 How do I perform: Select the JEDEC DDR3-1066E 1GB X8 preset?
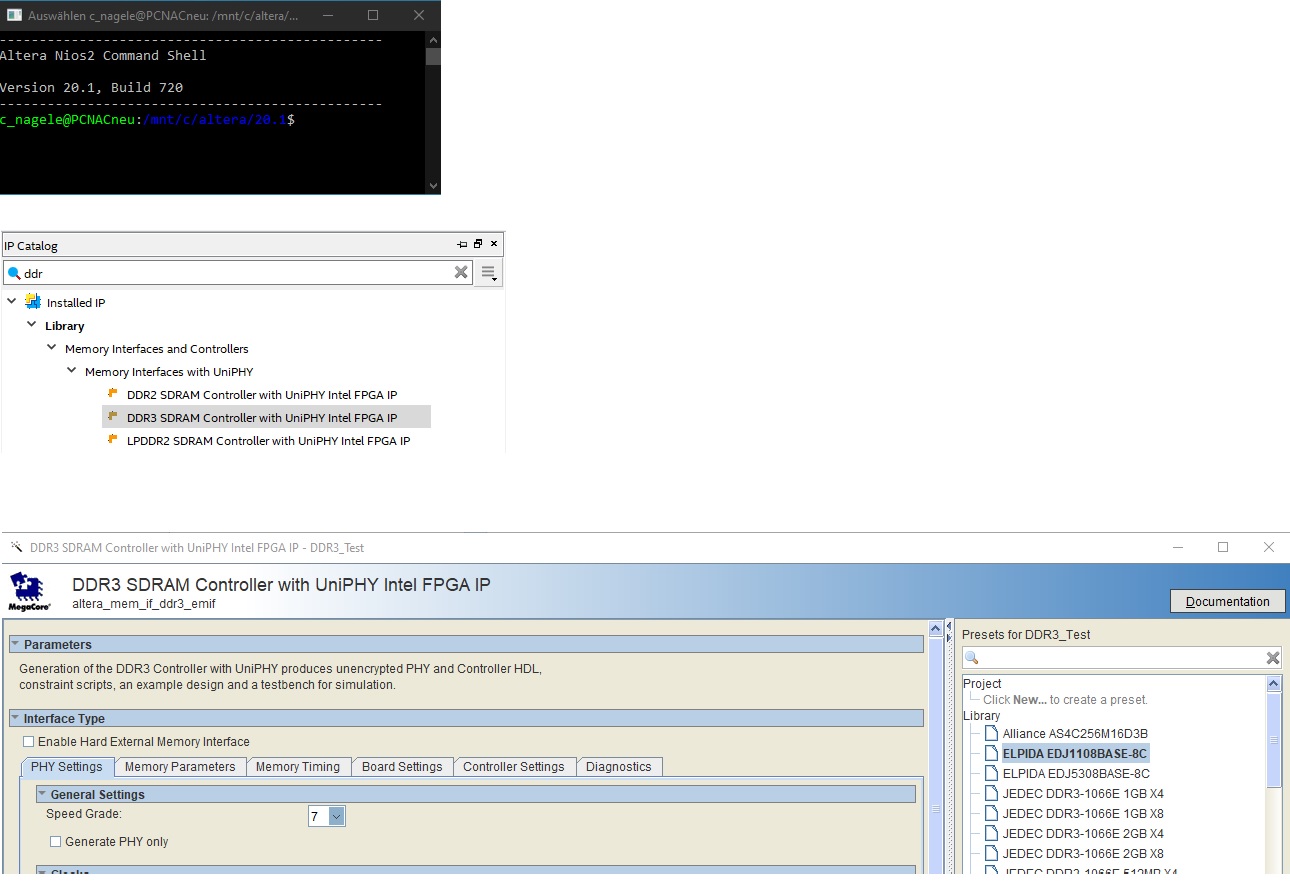1083,814
